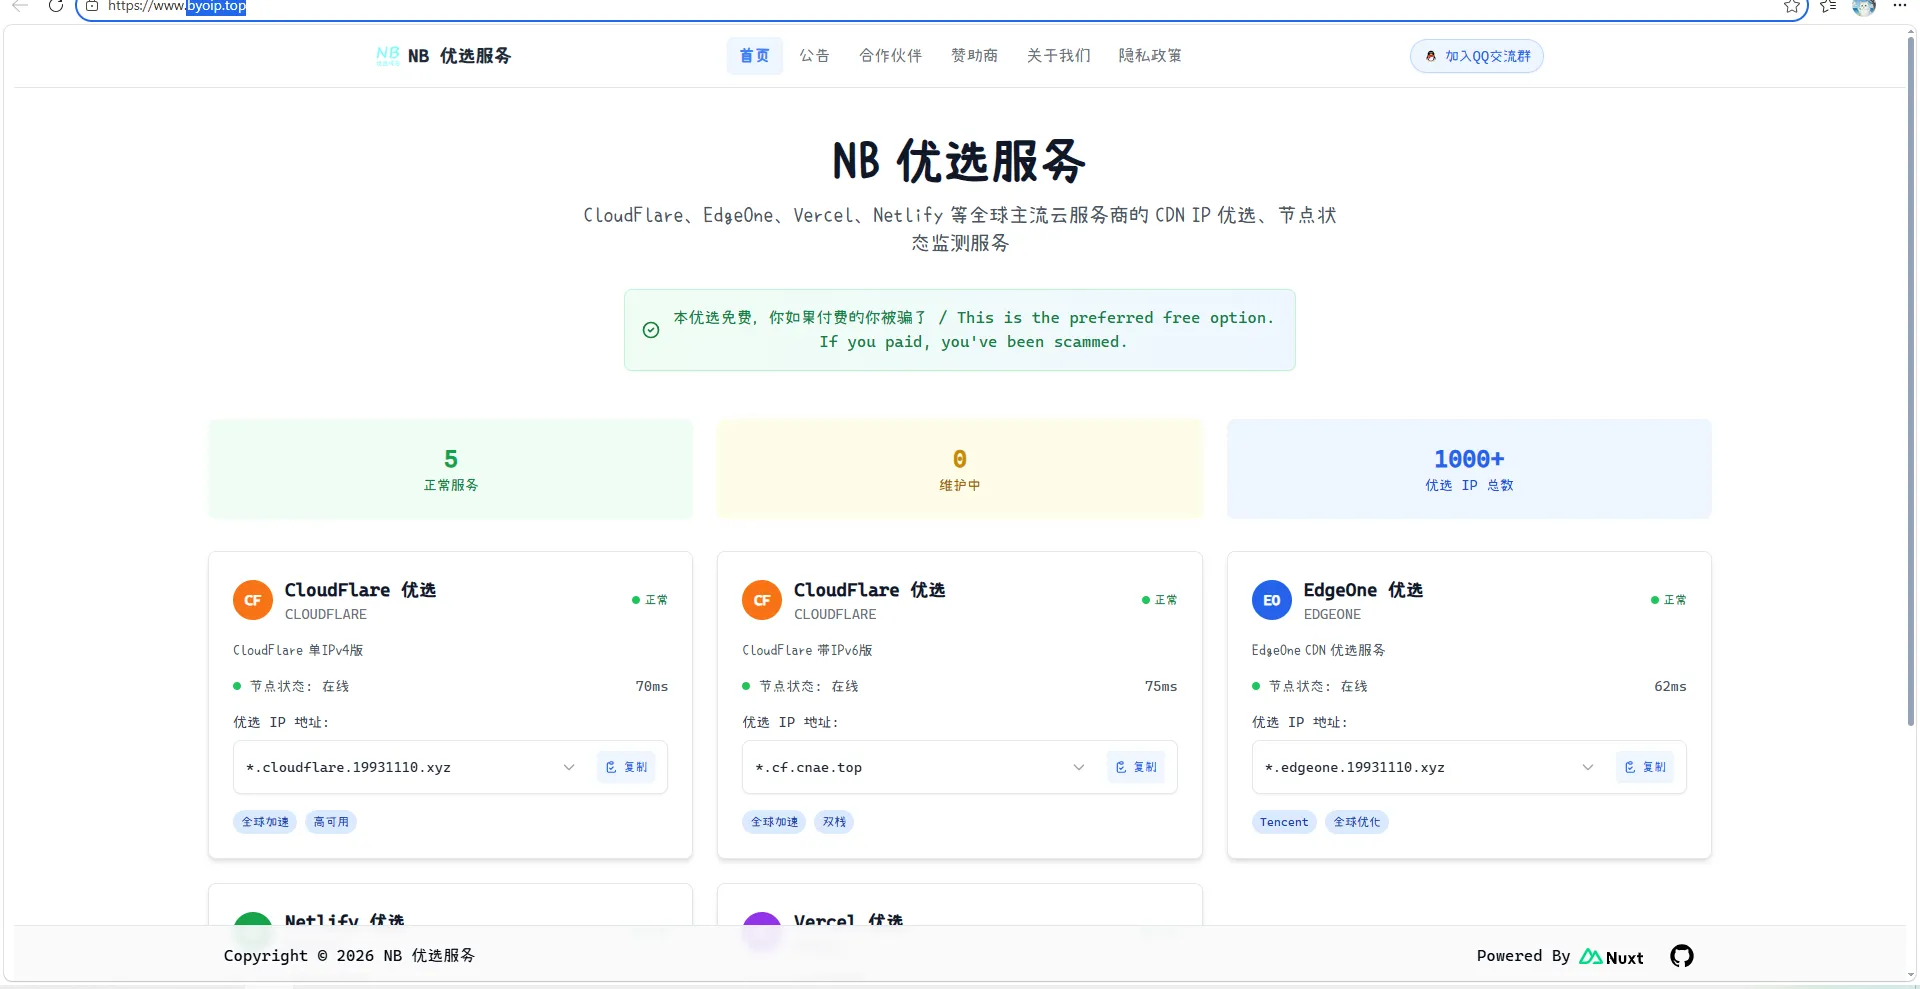
Task: Click the 双栈 tag
Action: [x=834, y=822]
